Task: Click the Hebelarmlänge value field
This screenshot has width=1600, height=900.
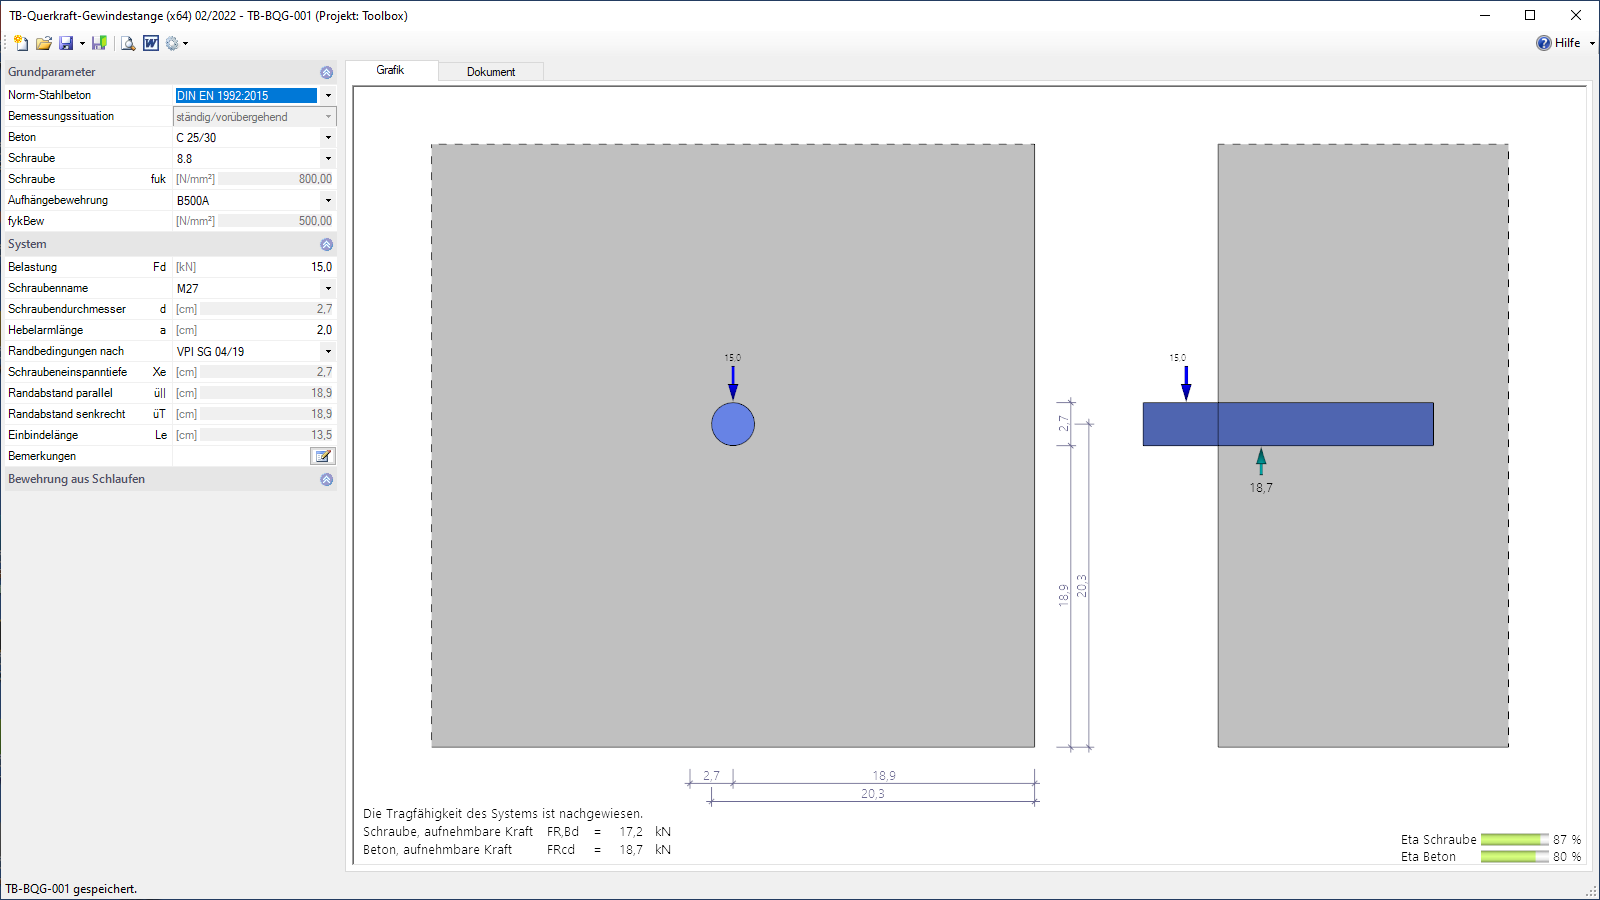Action: tap(266, 330)
